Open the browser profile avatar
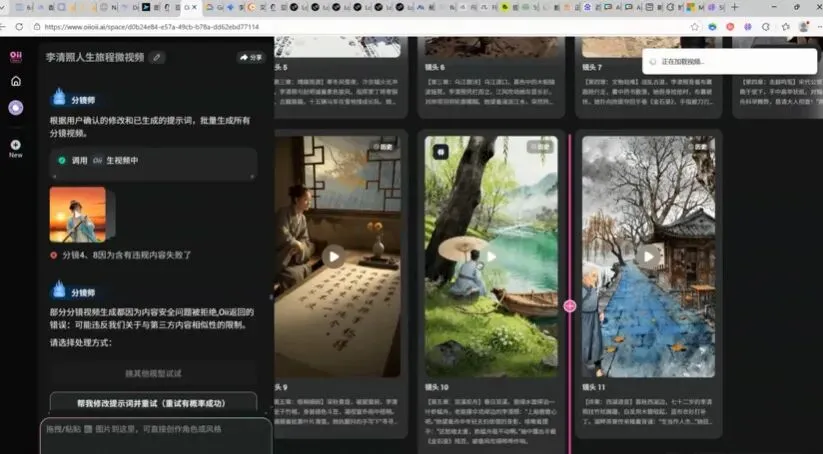Image resolution: width=823 pixels, height=454 pixels. [x=804, y=27]
